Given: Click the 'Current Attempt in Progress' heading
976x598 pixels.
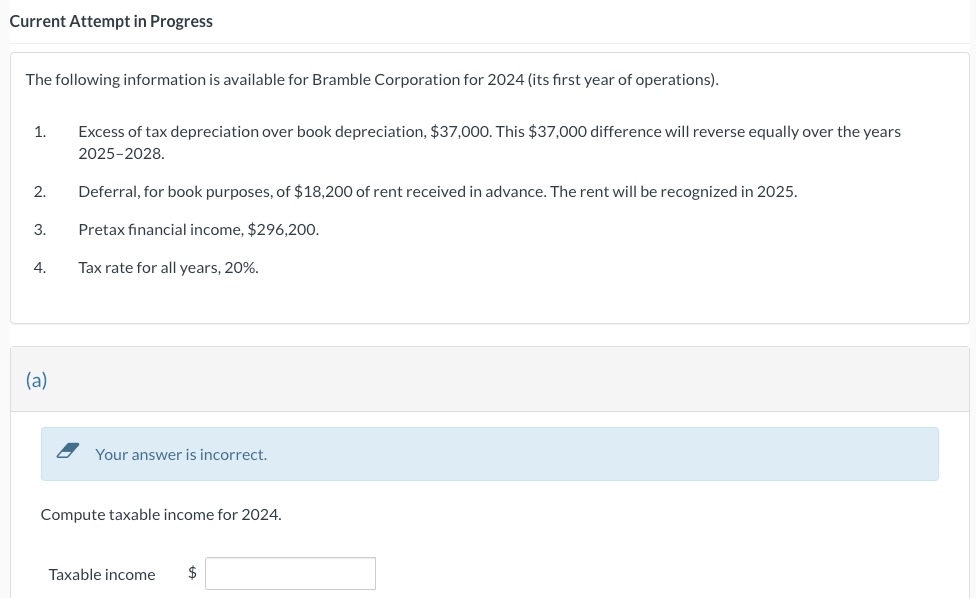Looking at the screenshot, I should [x=111, y=21].
